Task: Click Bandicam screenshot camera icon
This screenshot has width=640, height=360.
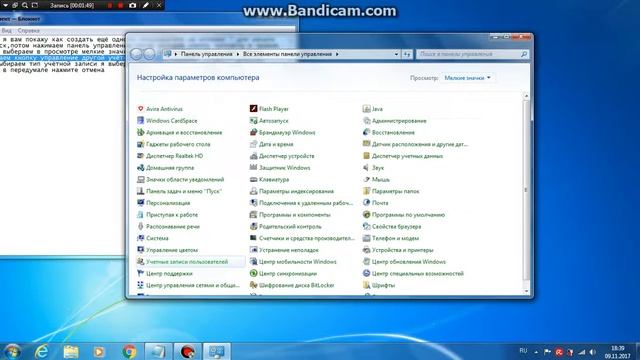Action: tap(133, 5)
